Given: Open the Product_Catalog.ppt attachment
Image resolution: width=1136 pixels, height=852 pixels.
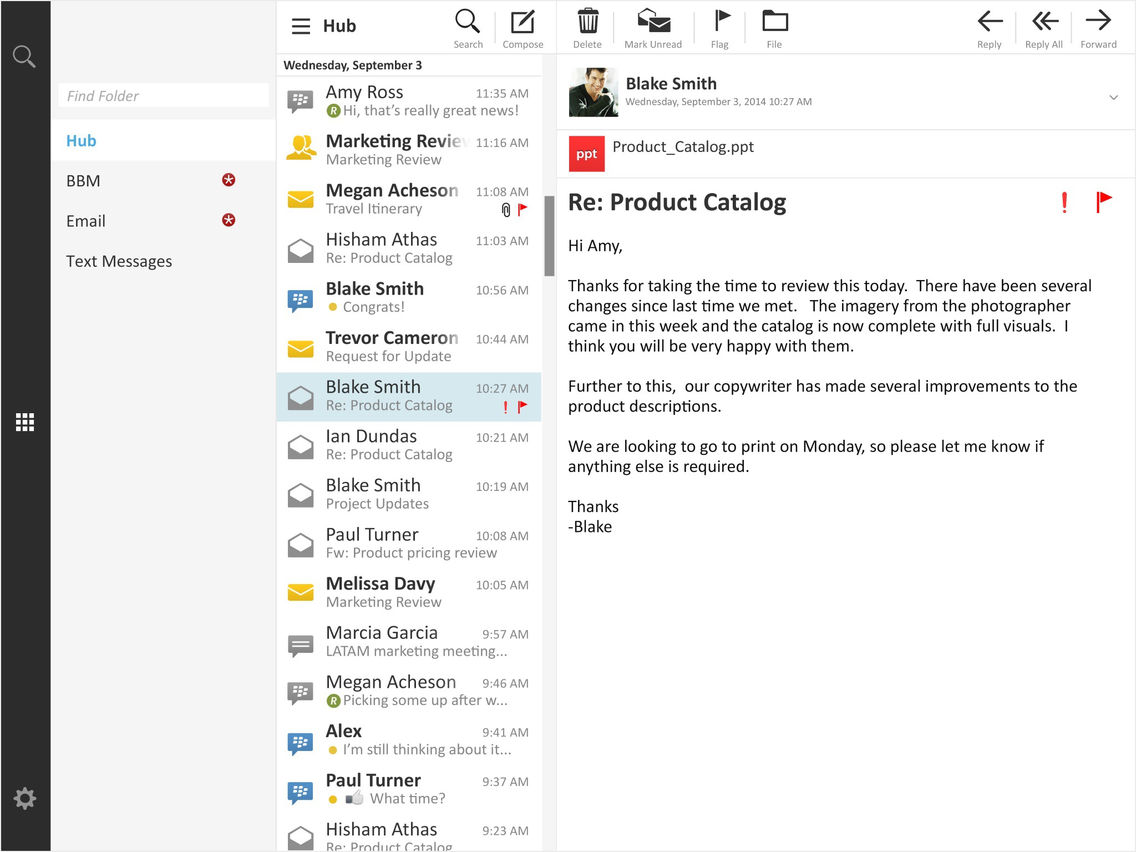Looking at the screenshot, I should click(682, 146).
